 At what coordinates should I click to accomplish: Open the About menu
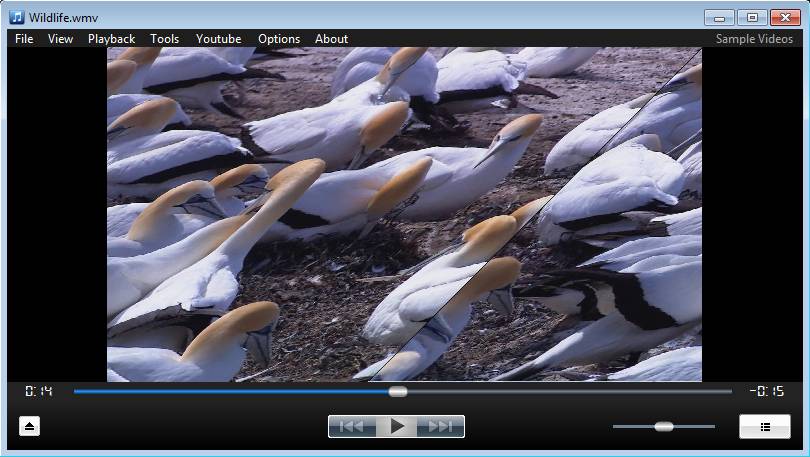[331, 39]
